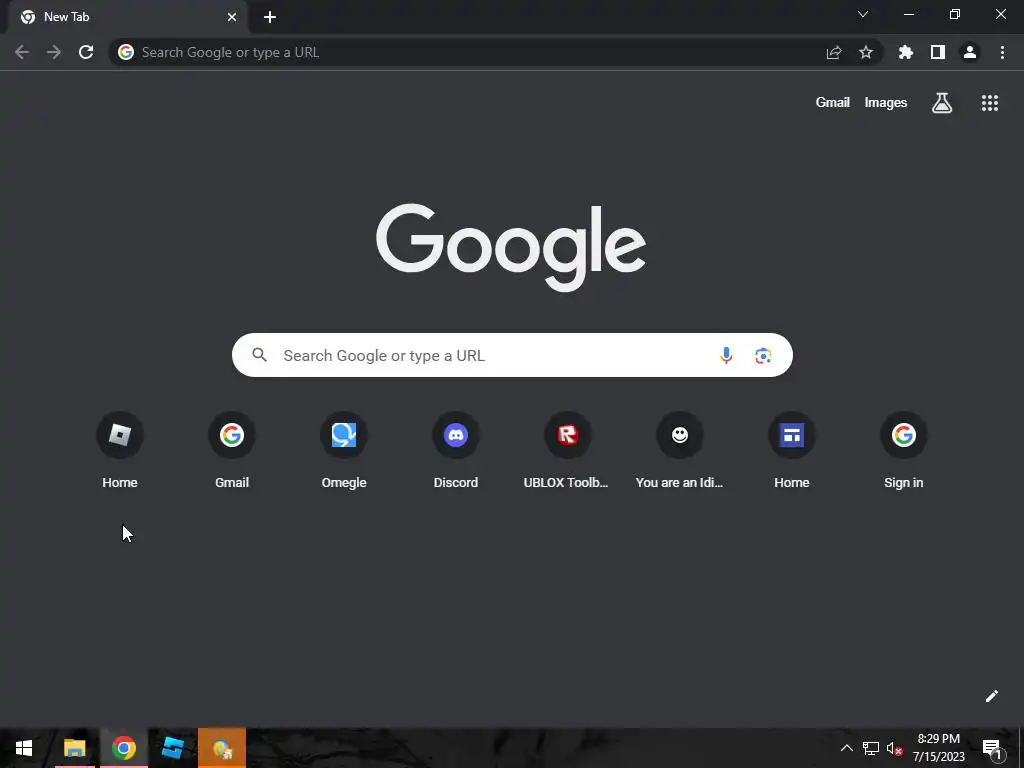
Task: Search by image with Google Lens icon
Action: click(763, 355)
